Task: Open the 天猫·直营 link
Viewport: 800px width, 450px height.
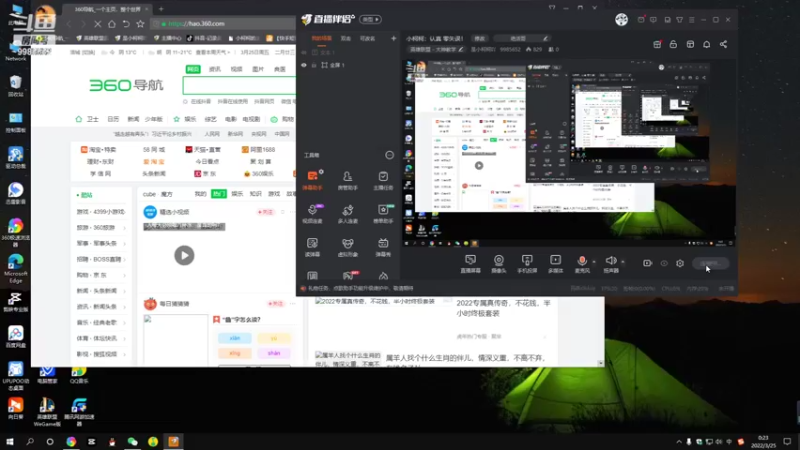Action: (x=203, y=149)
